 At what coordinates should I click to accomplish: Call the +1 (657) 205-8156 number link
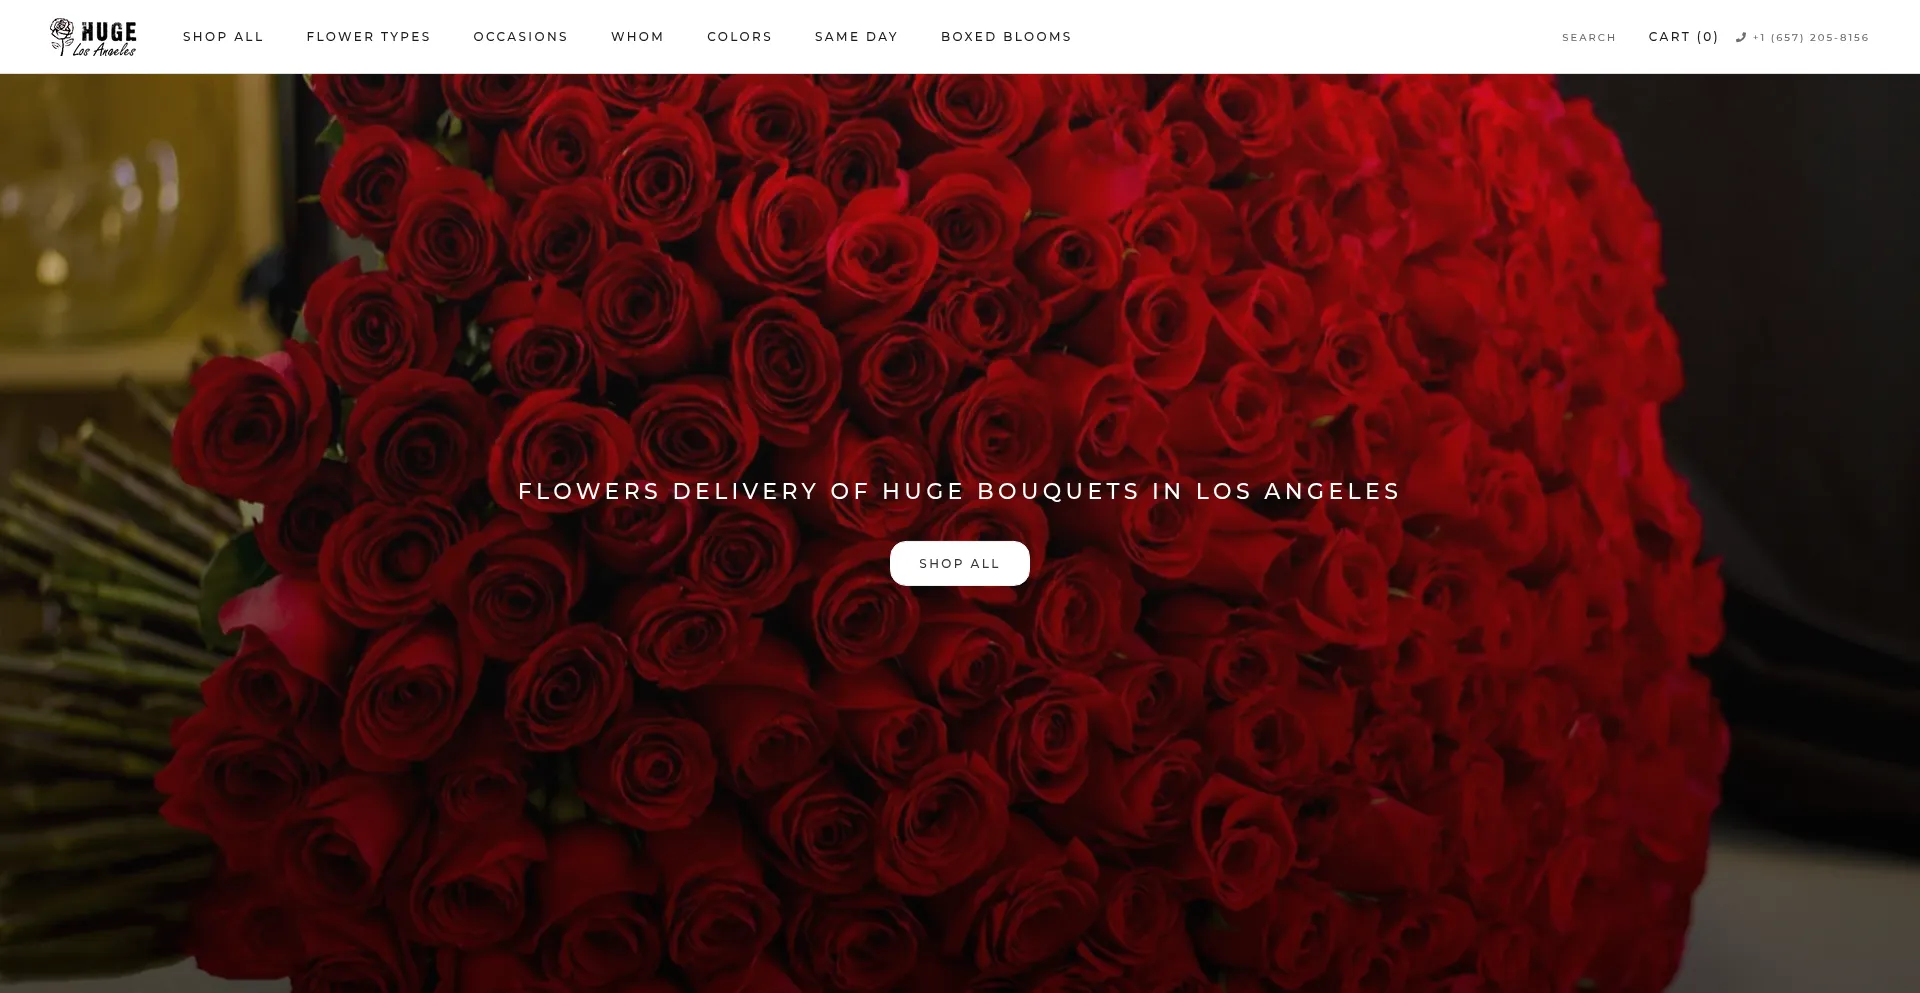point(1810,38)
